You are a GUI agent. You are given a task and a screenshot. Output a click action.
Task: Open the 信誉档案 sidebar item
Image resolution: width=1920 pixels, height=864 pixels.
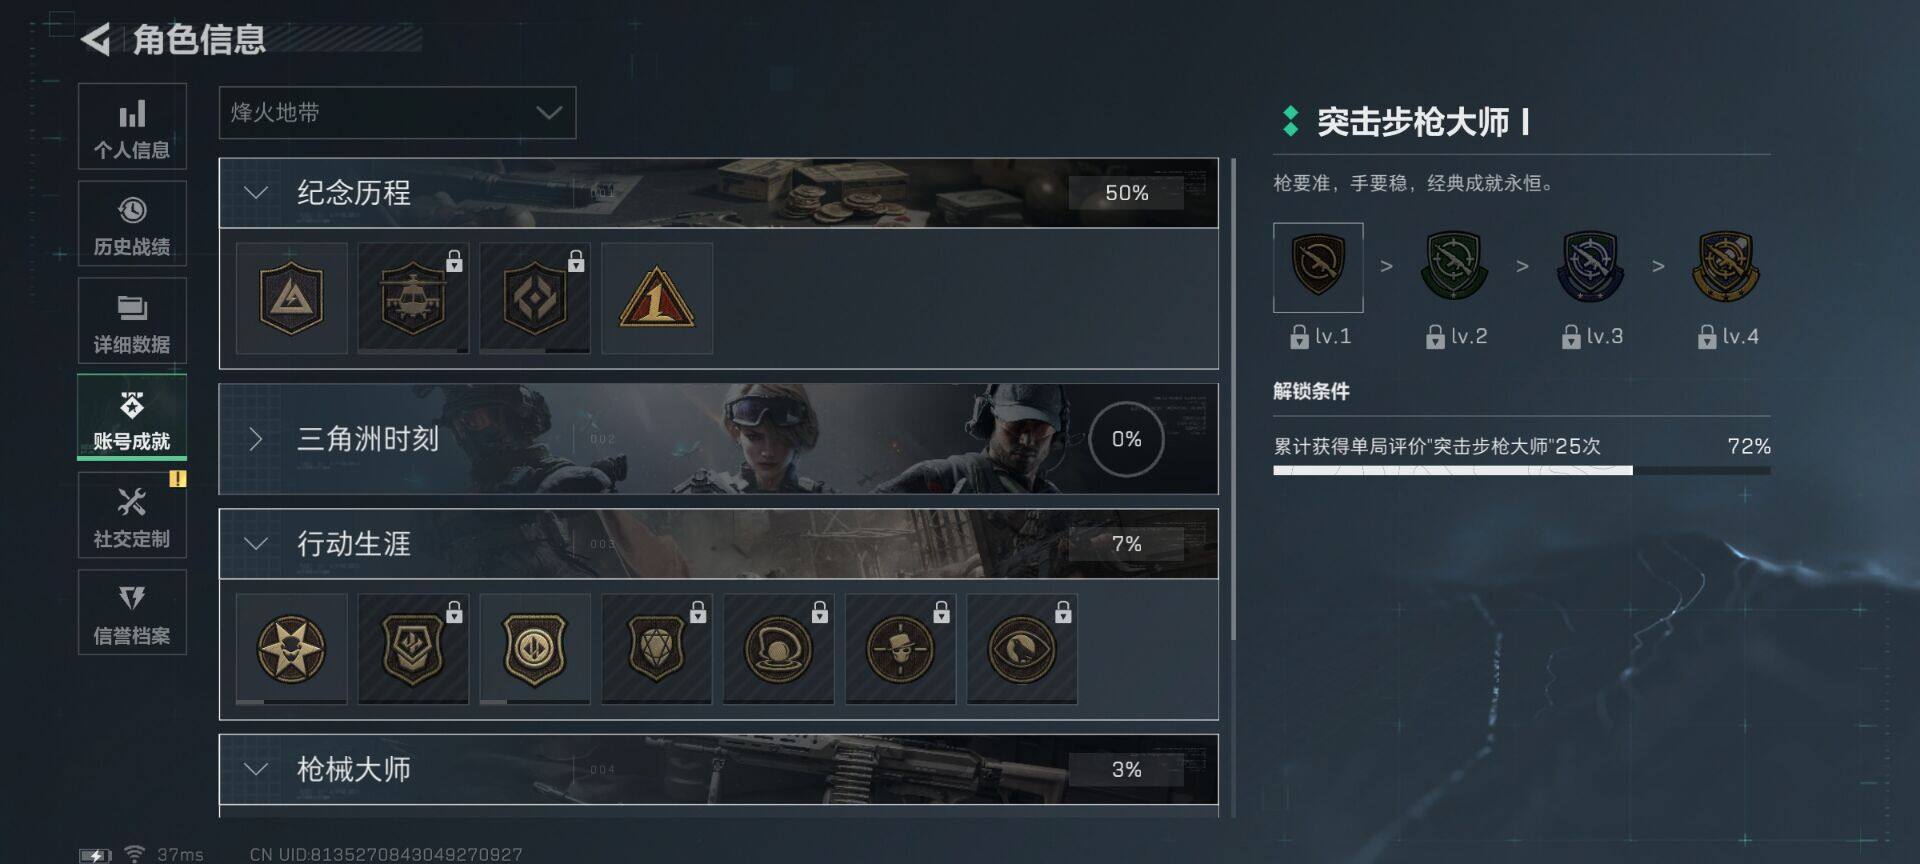[132, 612]
